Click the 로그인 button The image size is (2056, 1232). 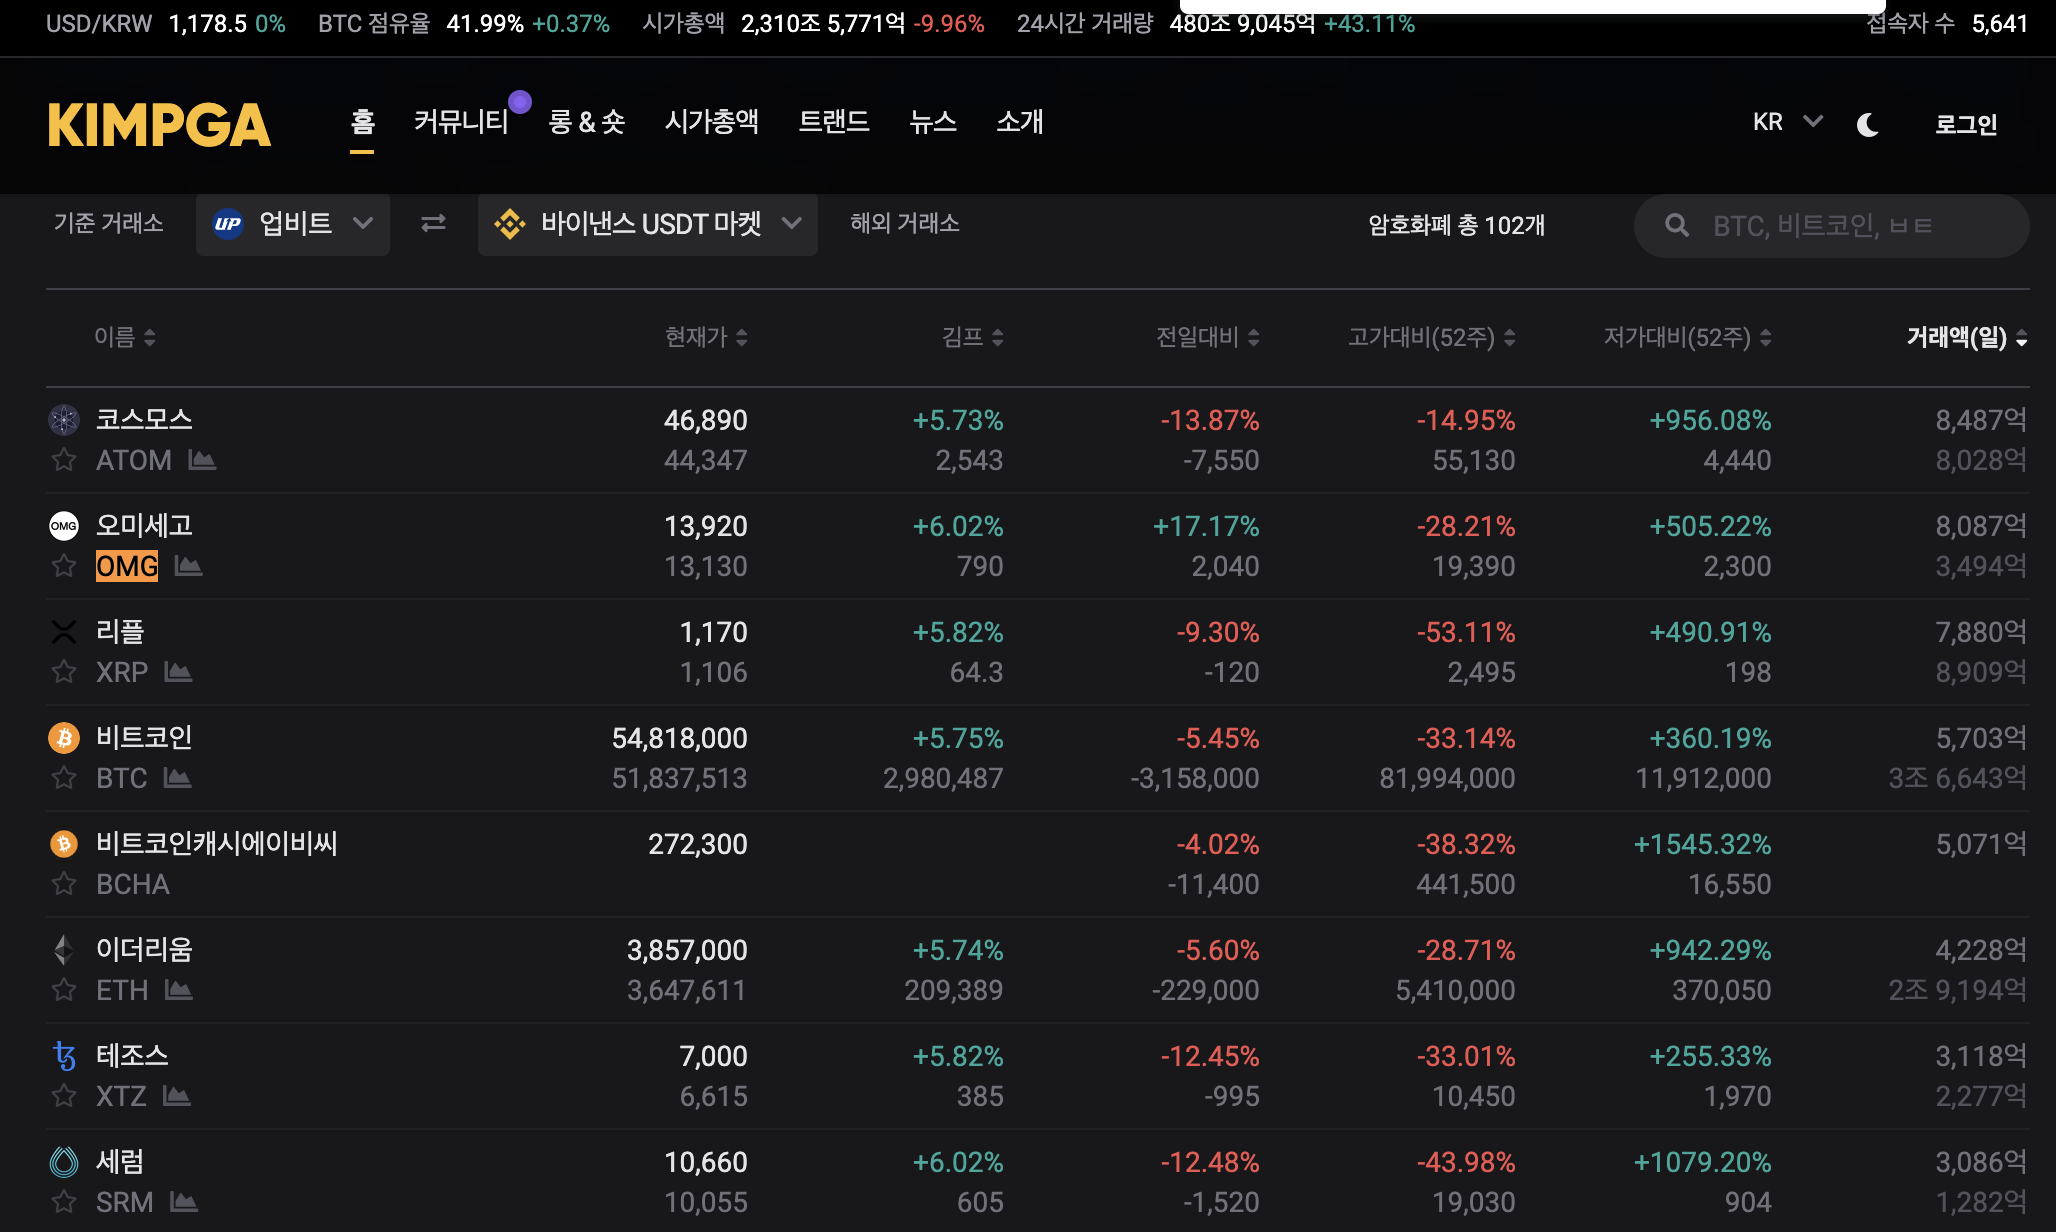1965,125
